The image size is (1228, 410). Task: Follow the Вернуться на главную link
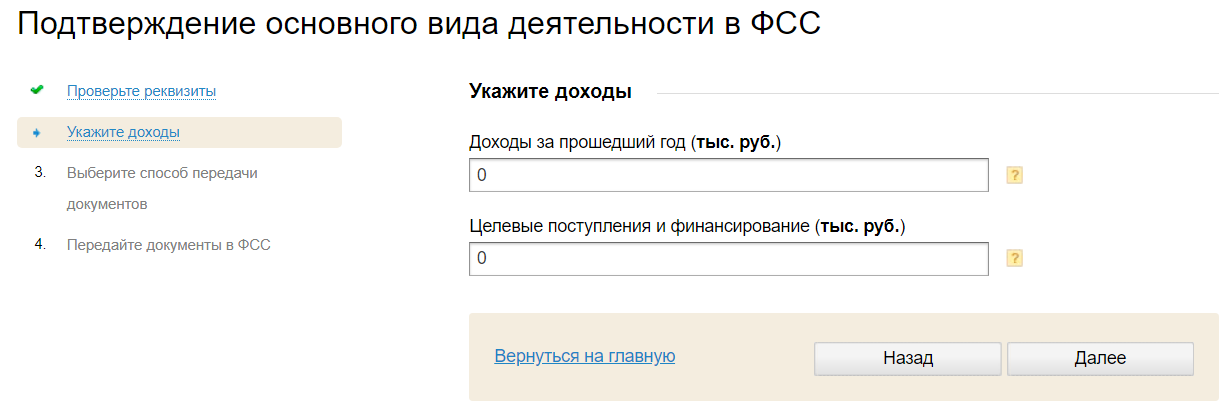[x=585, y=355]
